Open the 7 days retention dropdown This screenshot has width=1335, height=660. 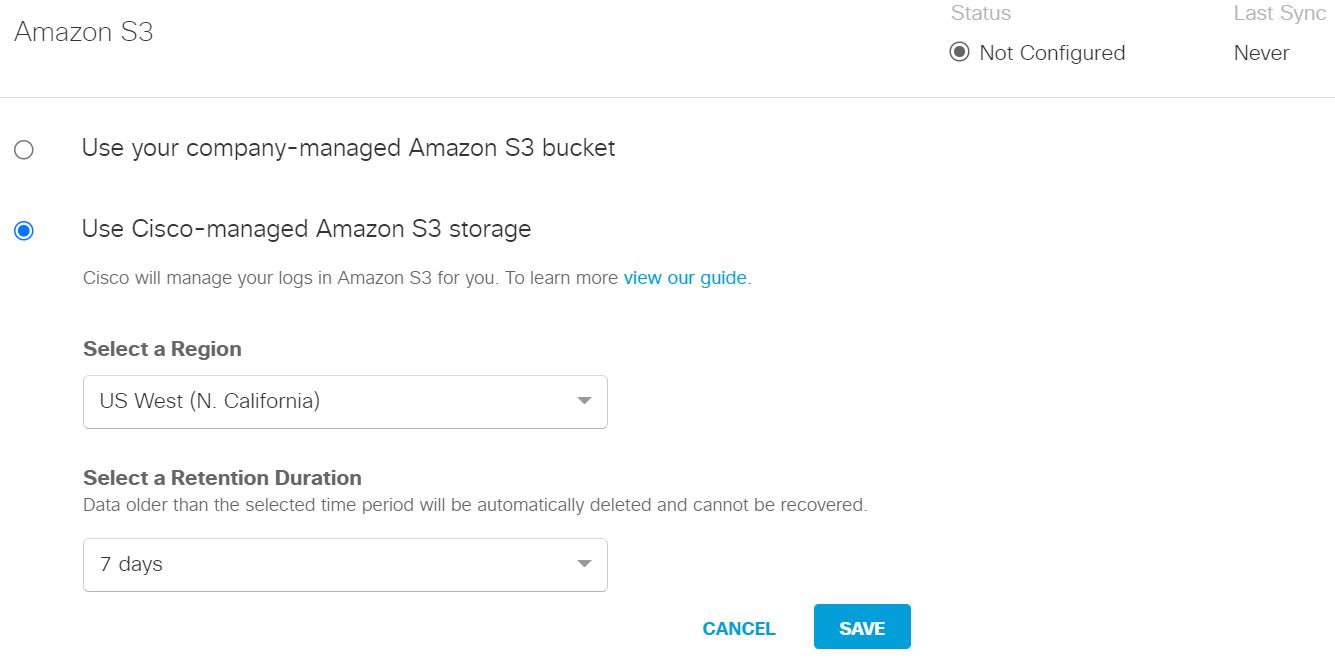[x=344, y=564]
